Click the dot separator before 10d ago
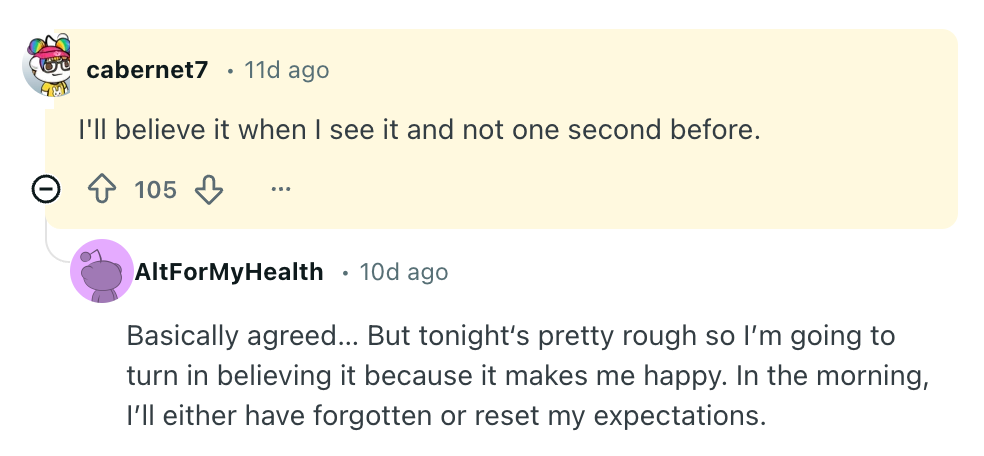 click(x=345, y=273)
